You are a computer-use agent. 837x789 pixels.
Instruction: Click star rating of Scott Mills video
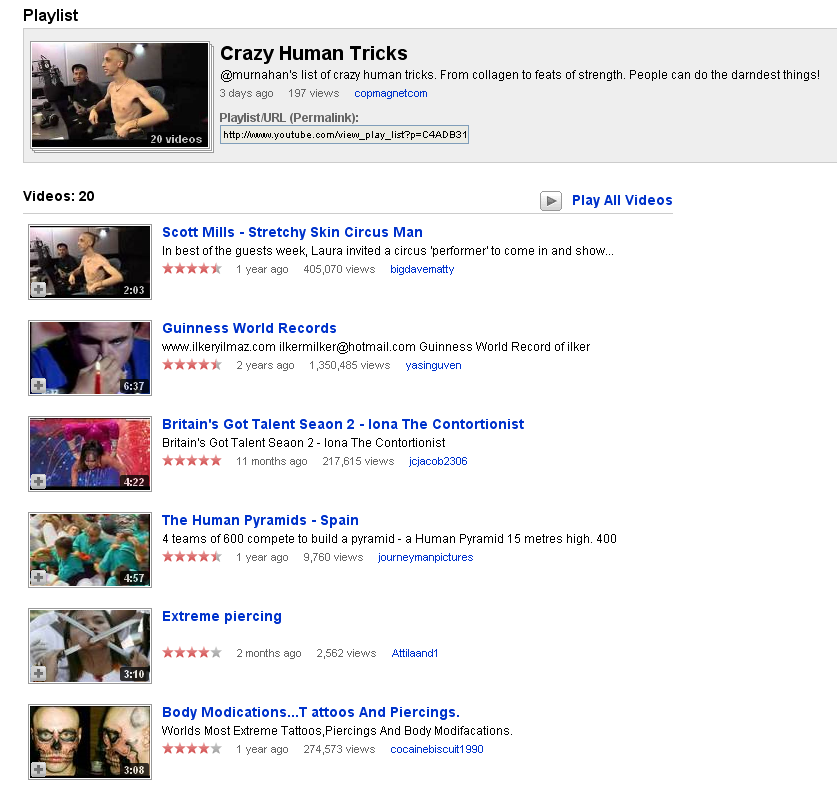192,269
